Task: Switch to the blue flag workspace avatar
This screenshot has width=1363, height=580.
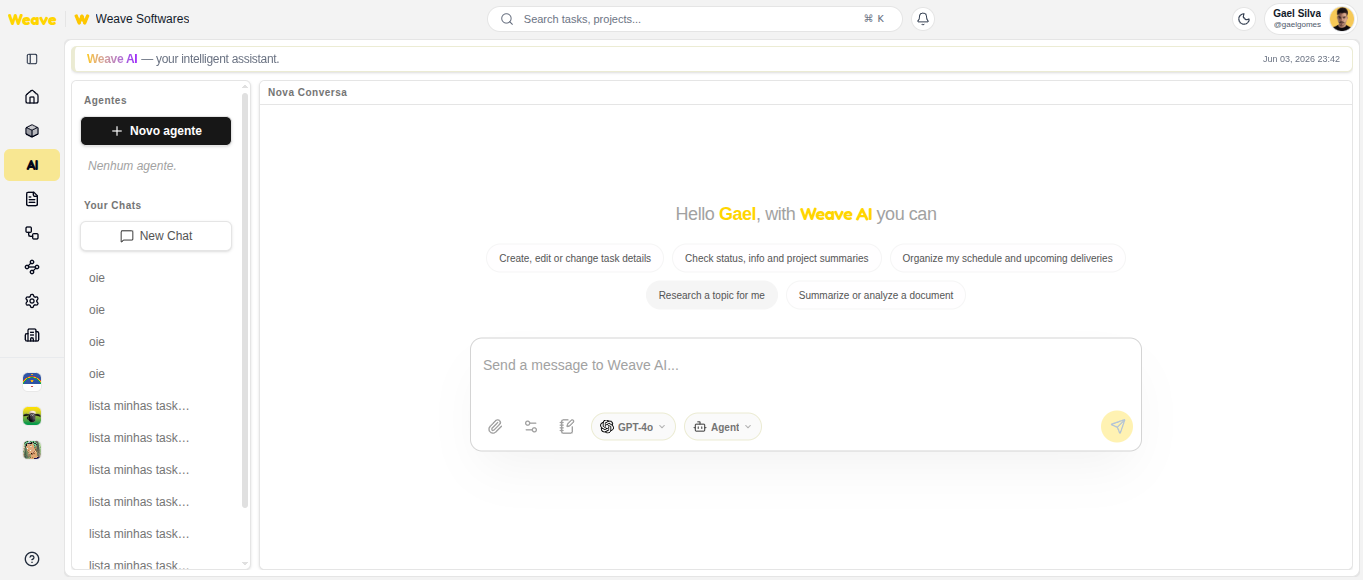Action: [x=32, y=380]
